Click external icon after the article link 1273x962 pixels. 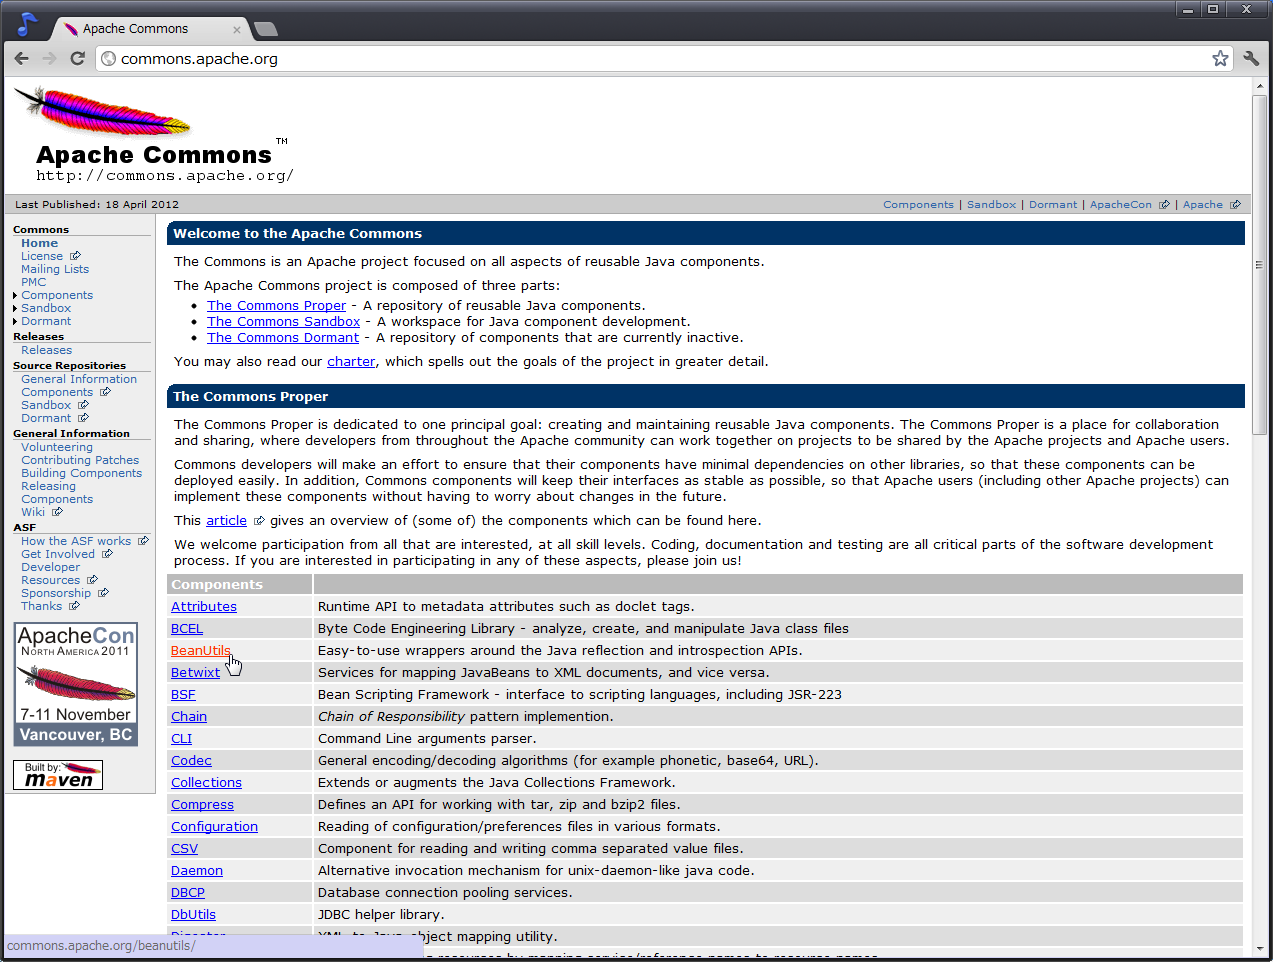pos(259,521)
